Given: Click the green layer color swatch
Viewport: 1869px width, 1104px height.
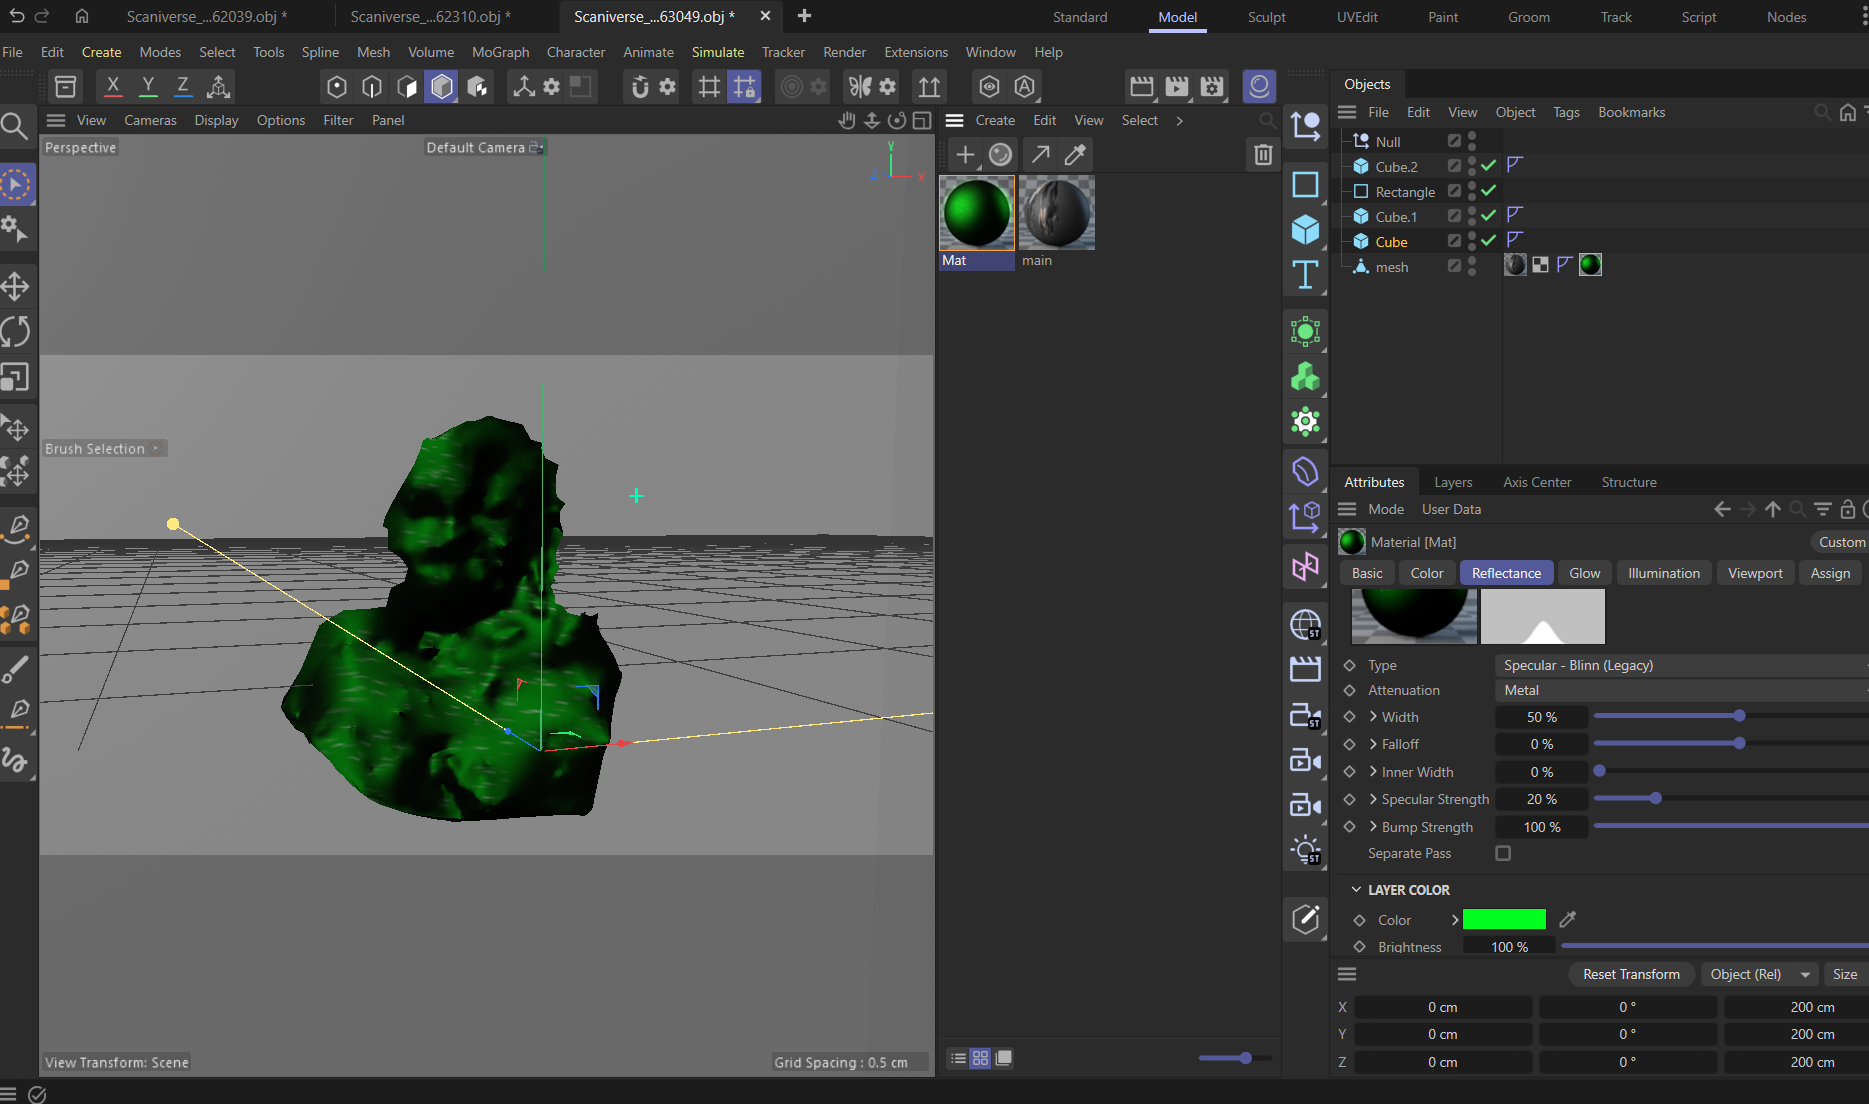Looking at the screenshot, I should point(1503,919).
